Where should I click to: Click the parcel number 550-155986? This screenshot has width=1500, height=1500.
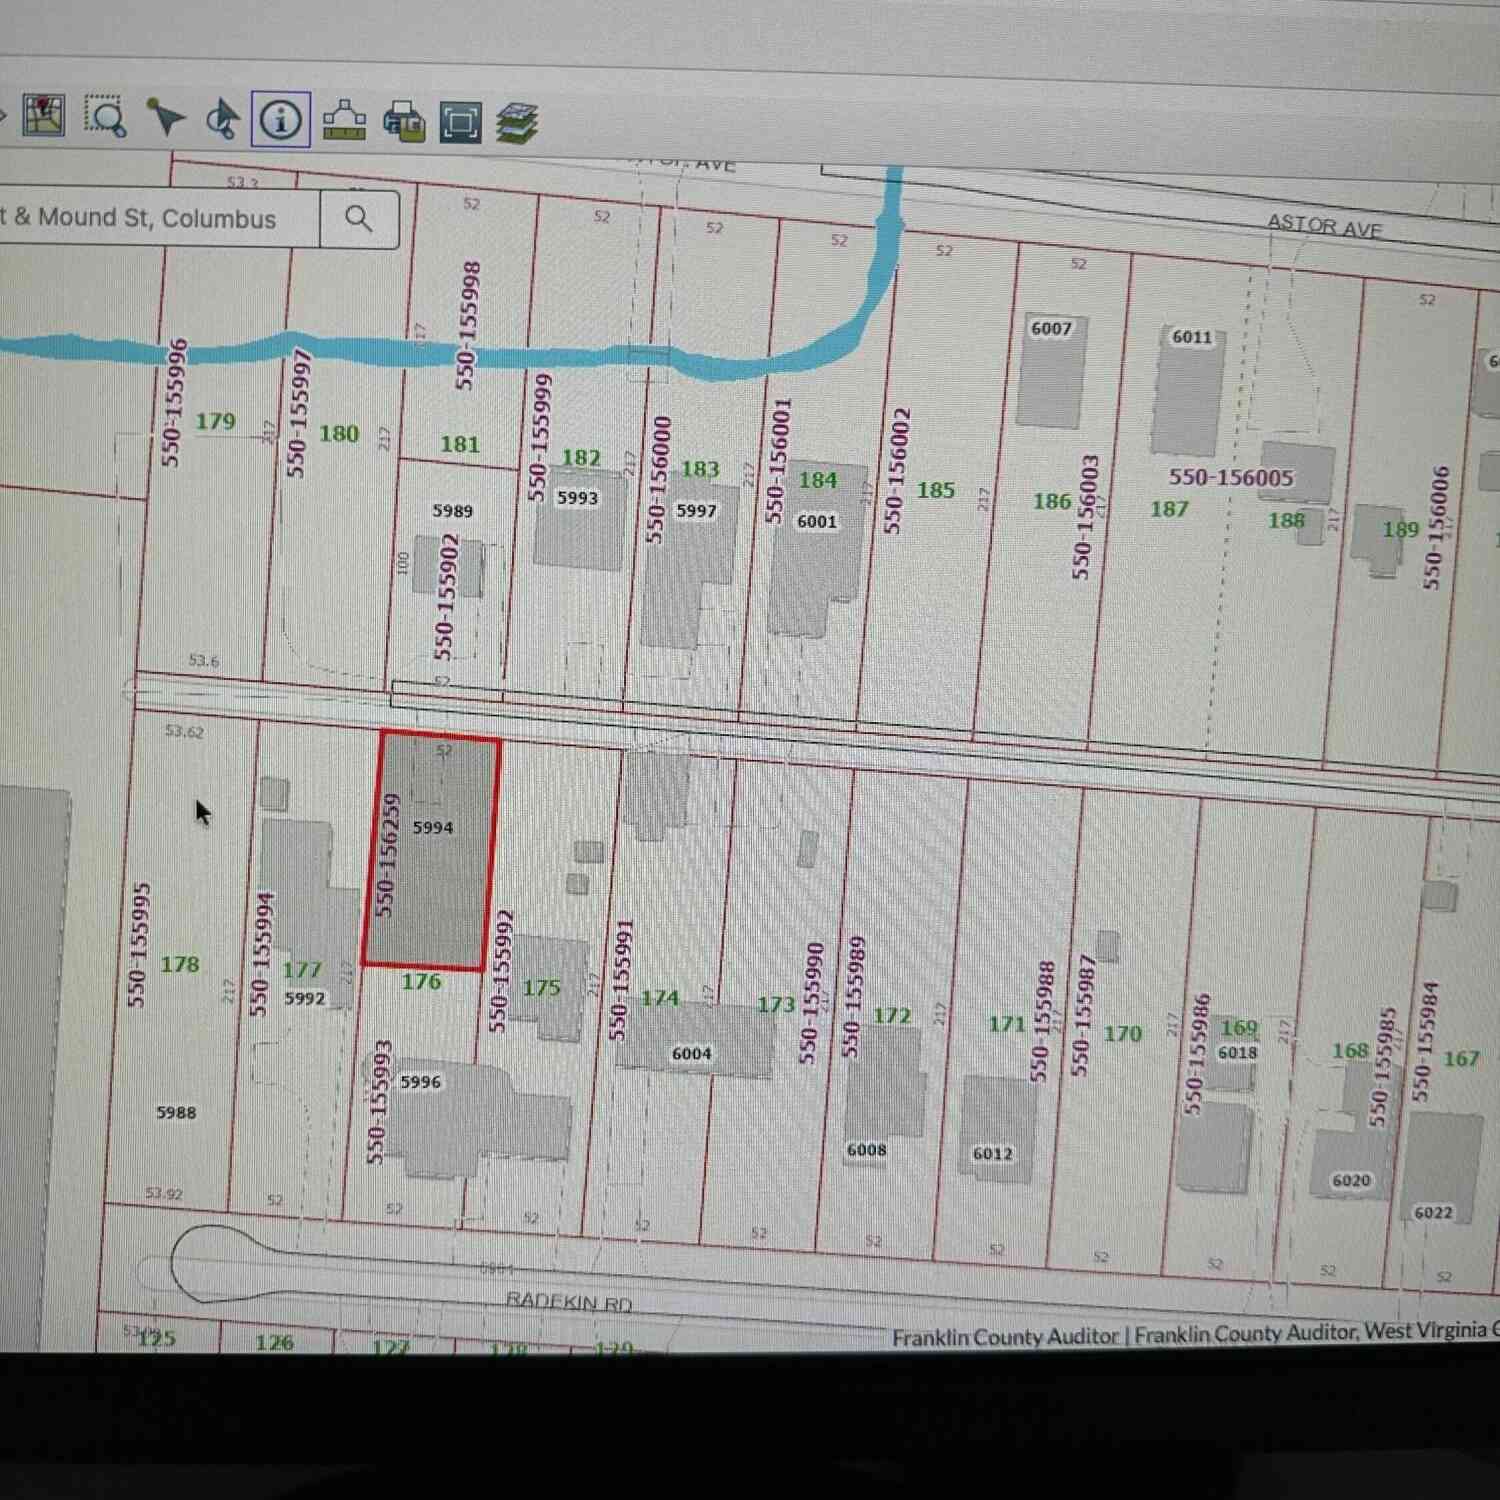coord(1195,1054)
